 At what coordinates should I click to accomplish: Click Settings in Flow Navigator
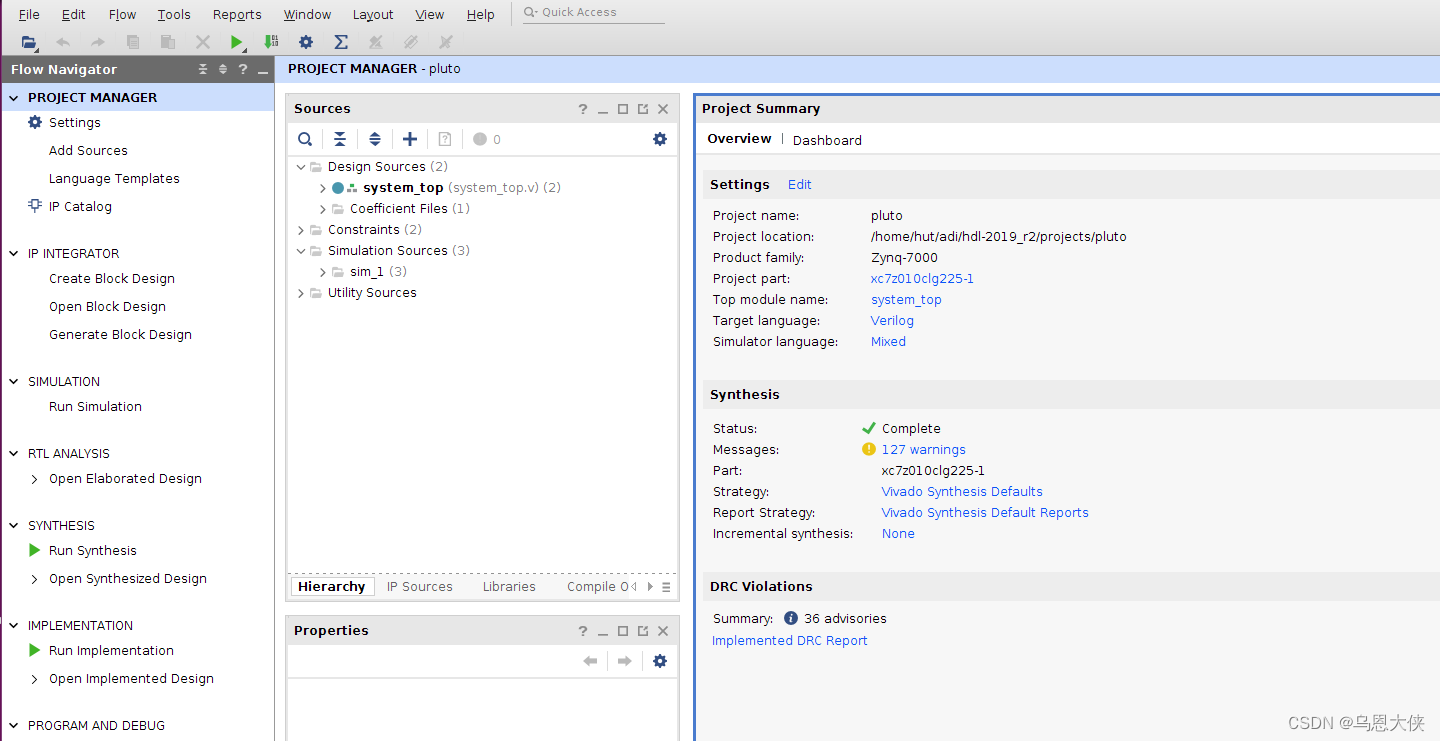point(75,123)
